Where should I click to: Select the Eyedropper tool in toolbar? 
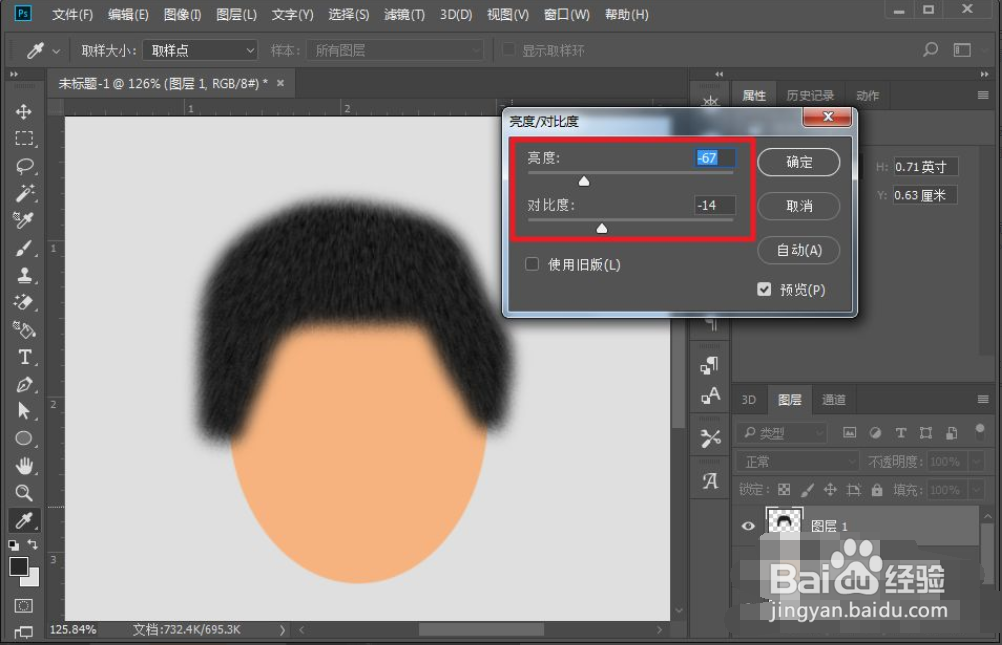coord(24,520)
